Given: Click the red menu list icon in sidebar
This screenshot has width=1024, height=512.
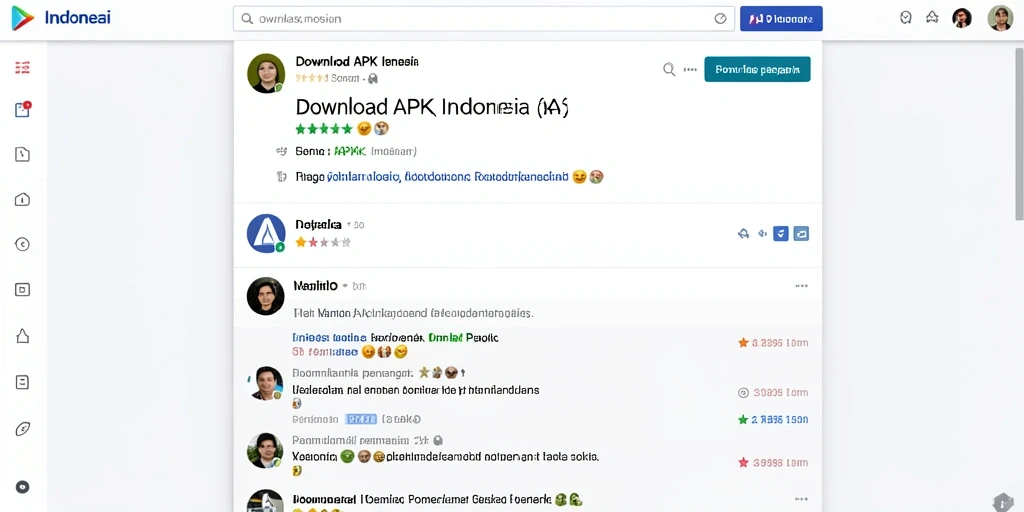Looking at the screenshot, I should pyautogui.click(x=23, y=67).
